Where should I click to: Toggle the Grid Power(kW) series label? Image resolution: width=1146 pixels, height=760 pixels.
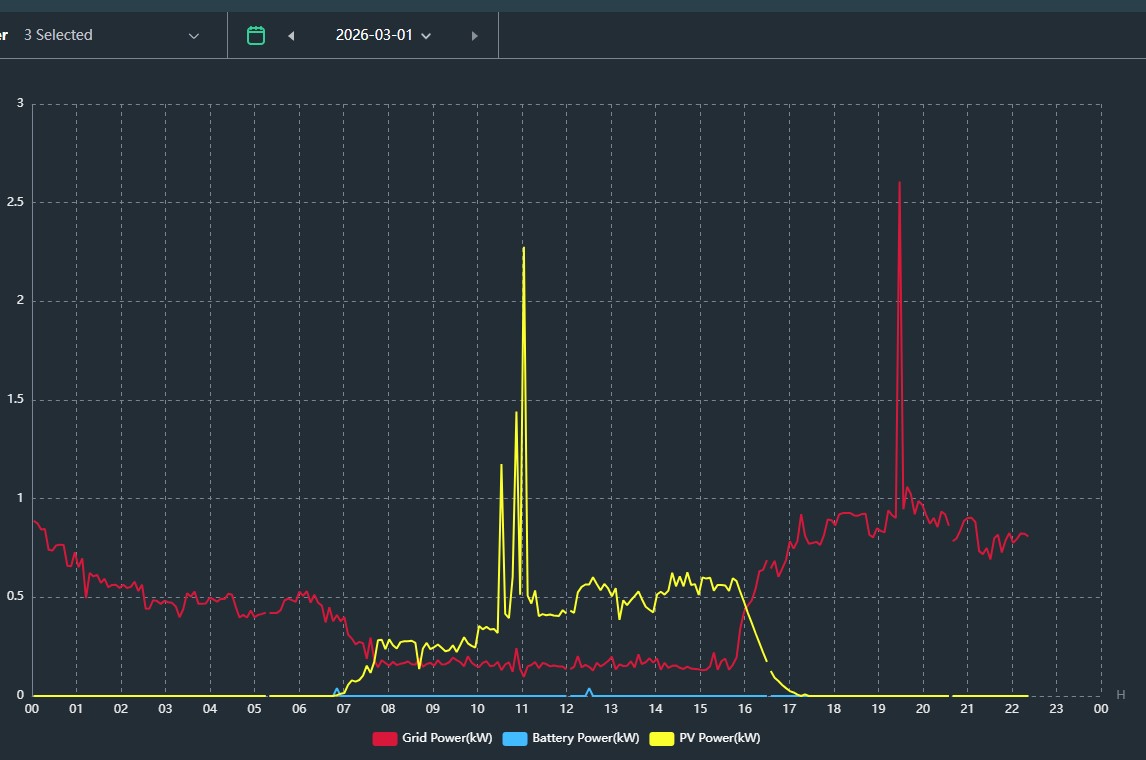447,739
